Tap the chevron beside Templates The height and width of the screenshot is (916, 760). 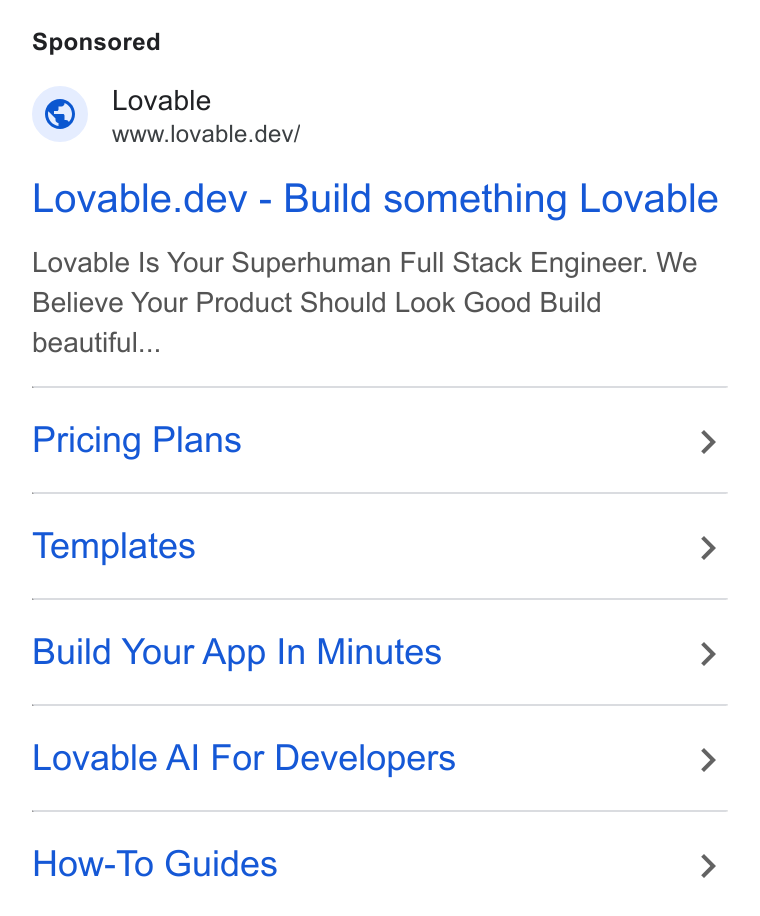[708, 548]
